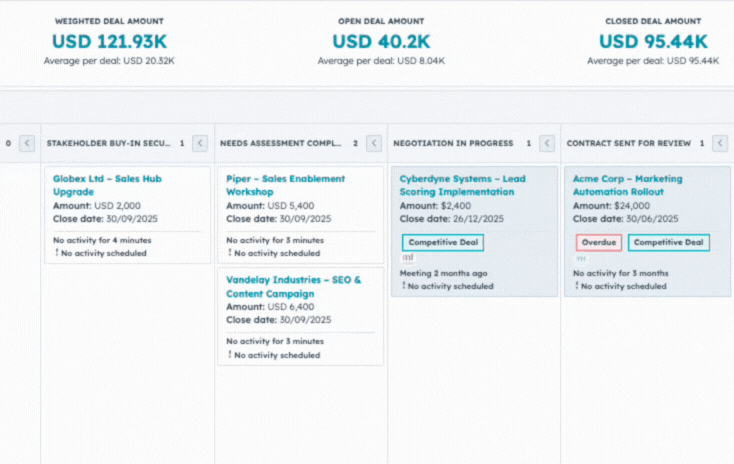734x464 pixels.
Task: Click 'Meeting 2 months ago' on Cyberdyne card
Action: click(443, 273)
